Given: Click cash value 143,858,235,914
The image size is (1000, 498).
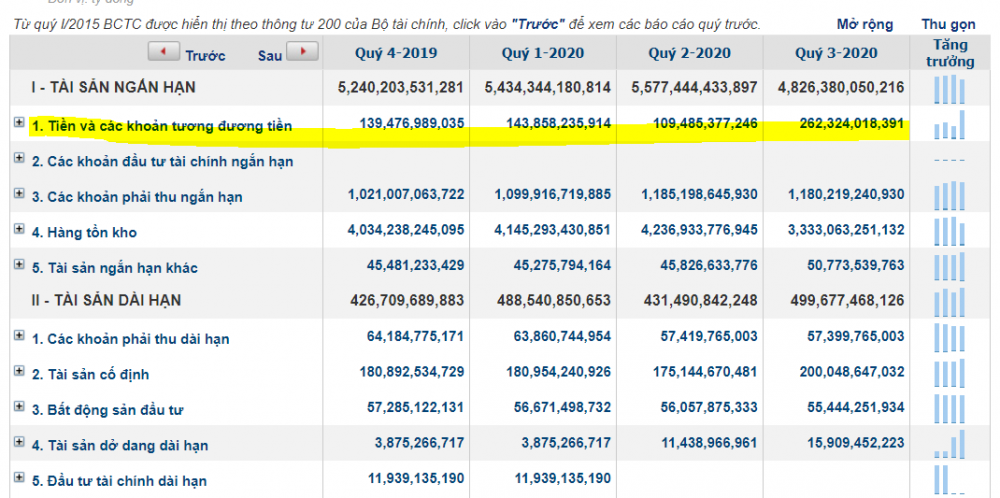Looking at the screenshot, I should click(x=559, y=123).
